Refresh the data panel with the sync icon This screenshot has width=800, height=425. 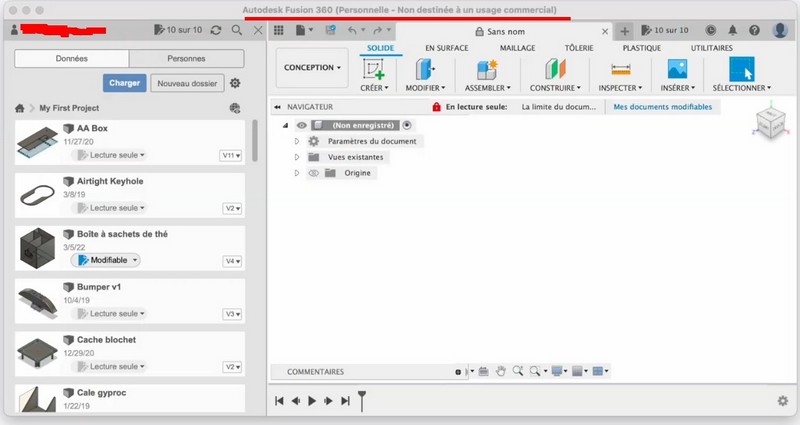[x=215, y=31]
